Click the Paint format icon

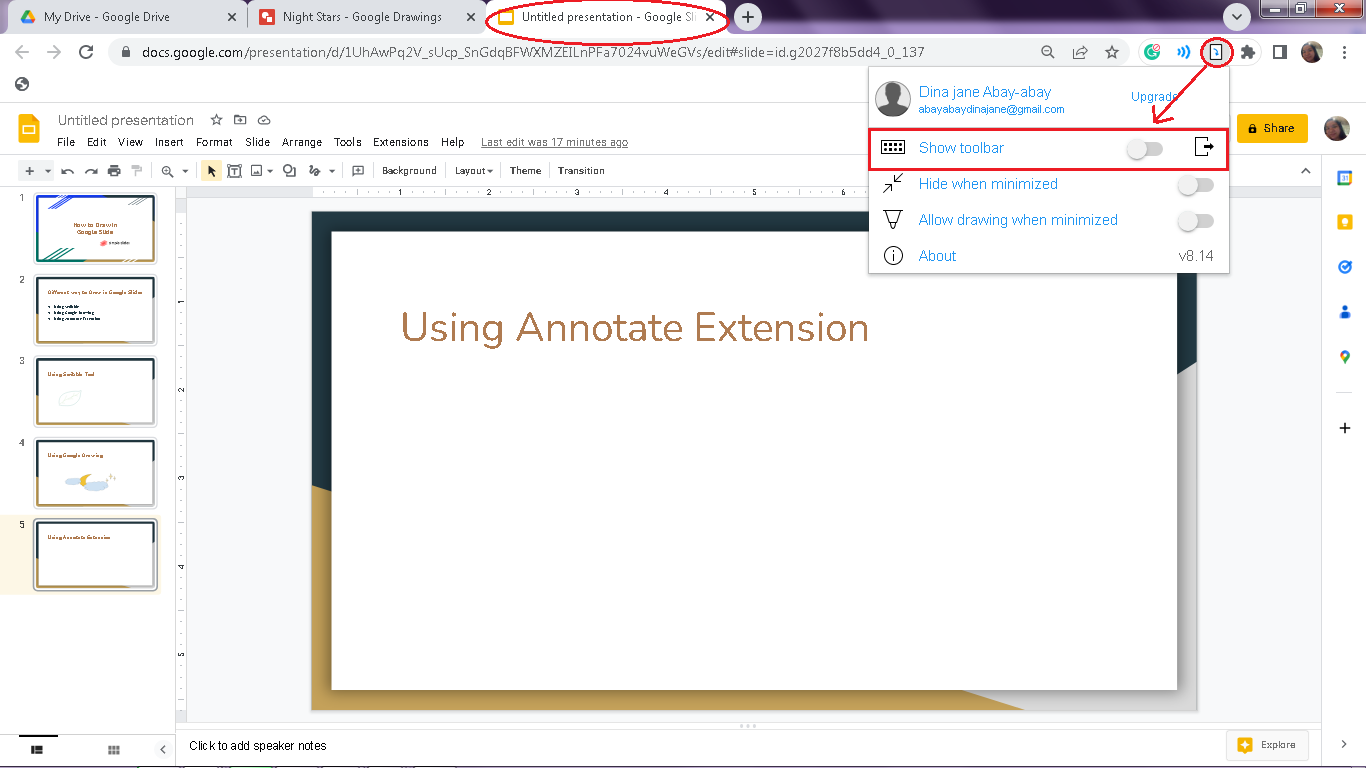click(137, 171)
